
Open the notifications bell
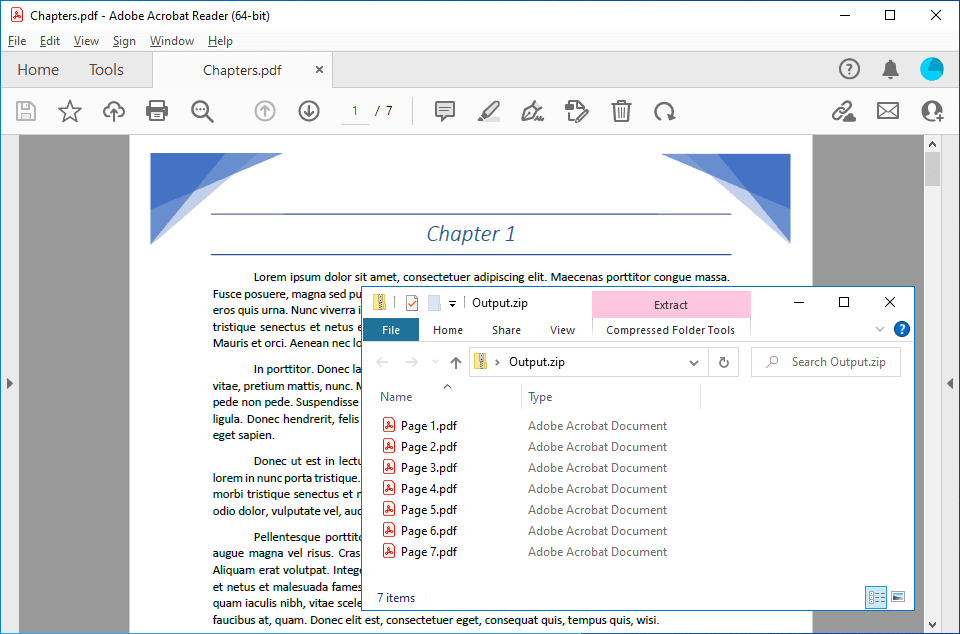890,69
